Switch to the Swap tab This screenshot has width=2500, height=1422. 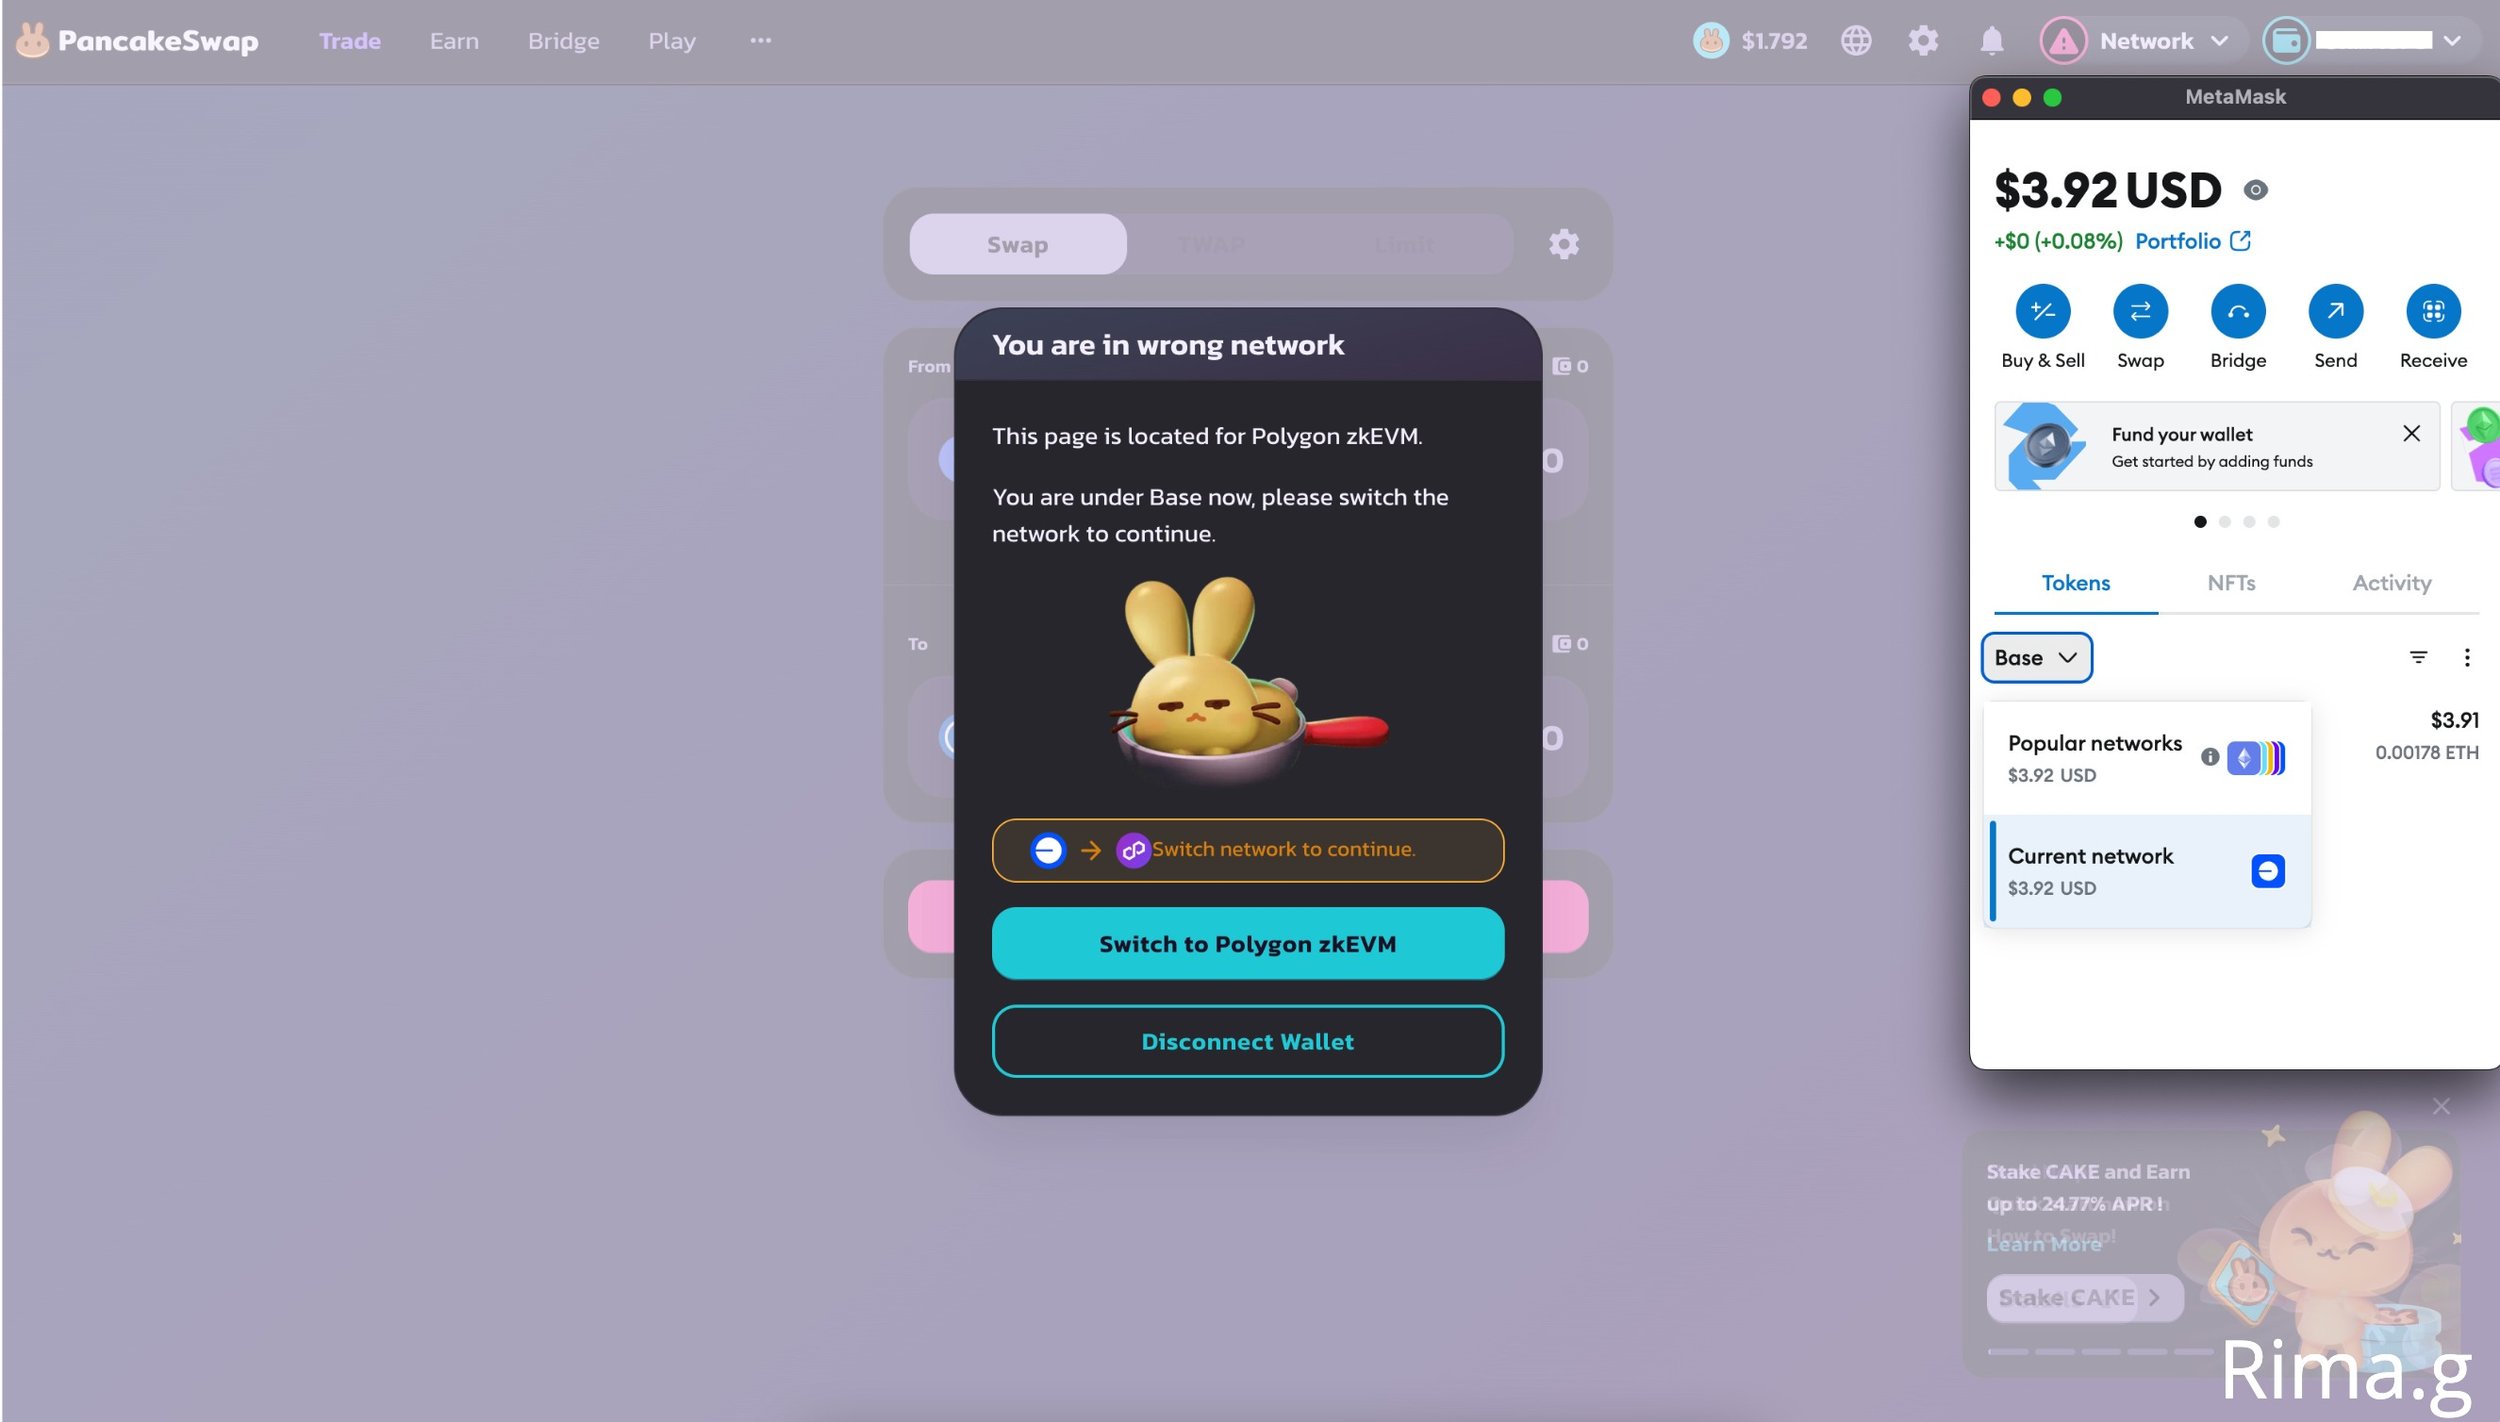(x=1017, y=244)
